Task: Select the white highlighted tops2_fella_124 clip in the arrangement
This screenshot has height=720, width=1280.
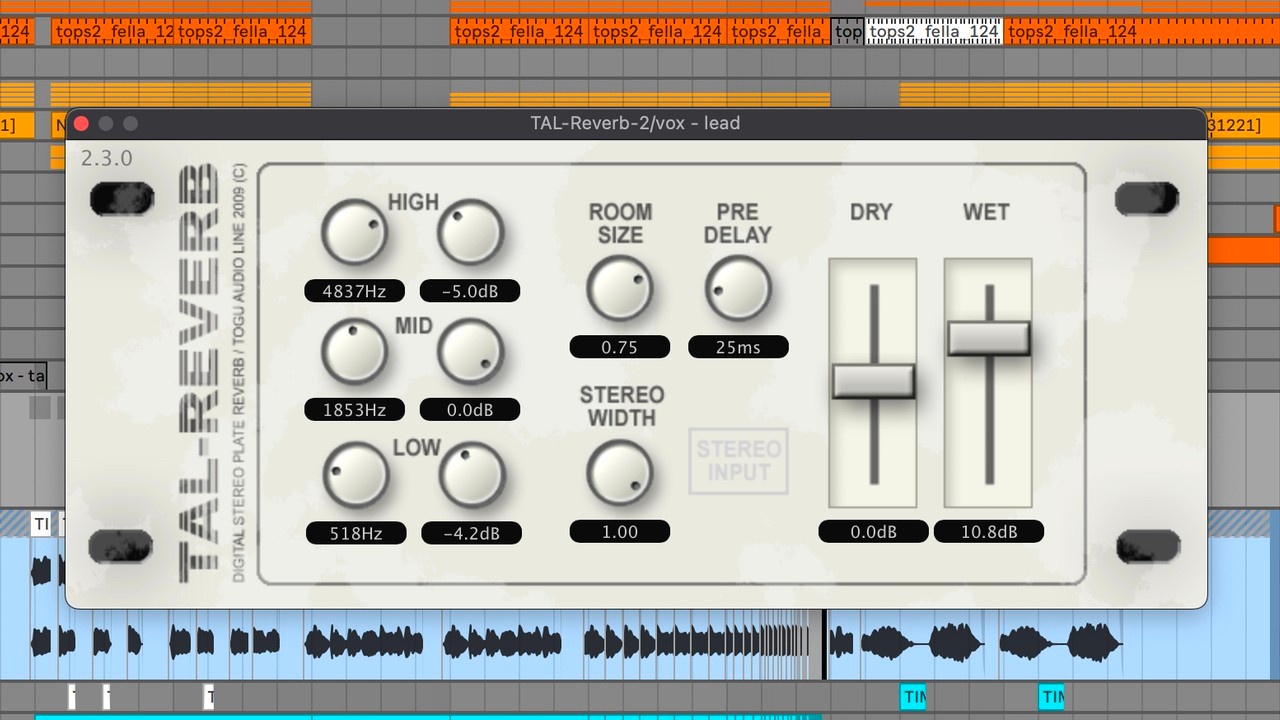Action: (x=934, y=32)
